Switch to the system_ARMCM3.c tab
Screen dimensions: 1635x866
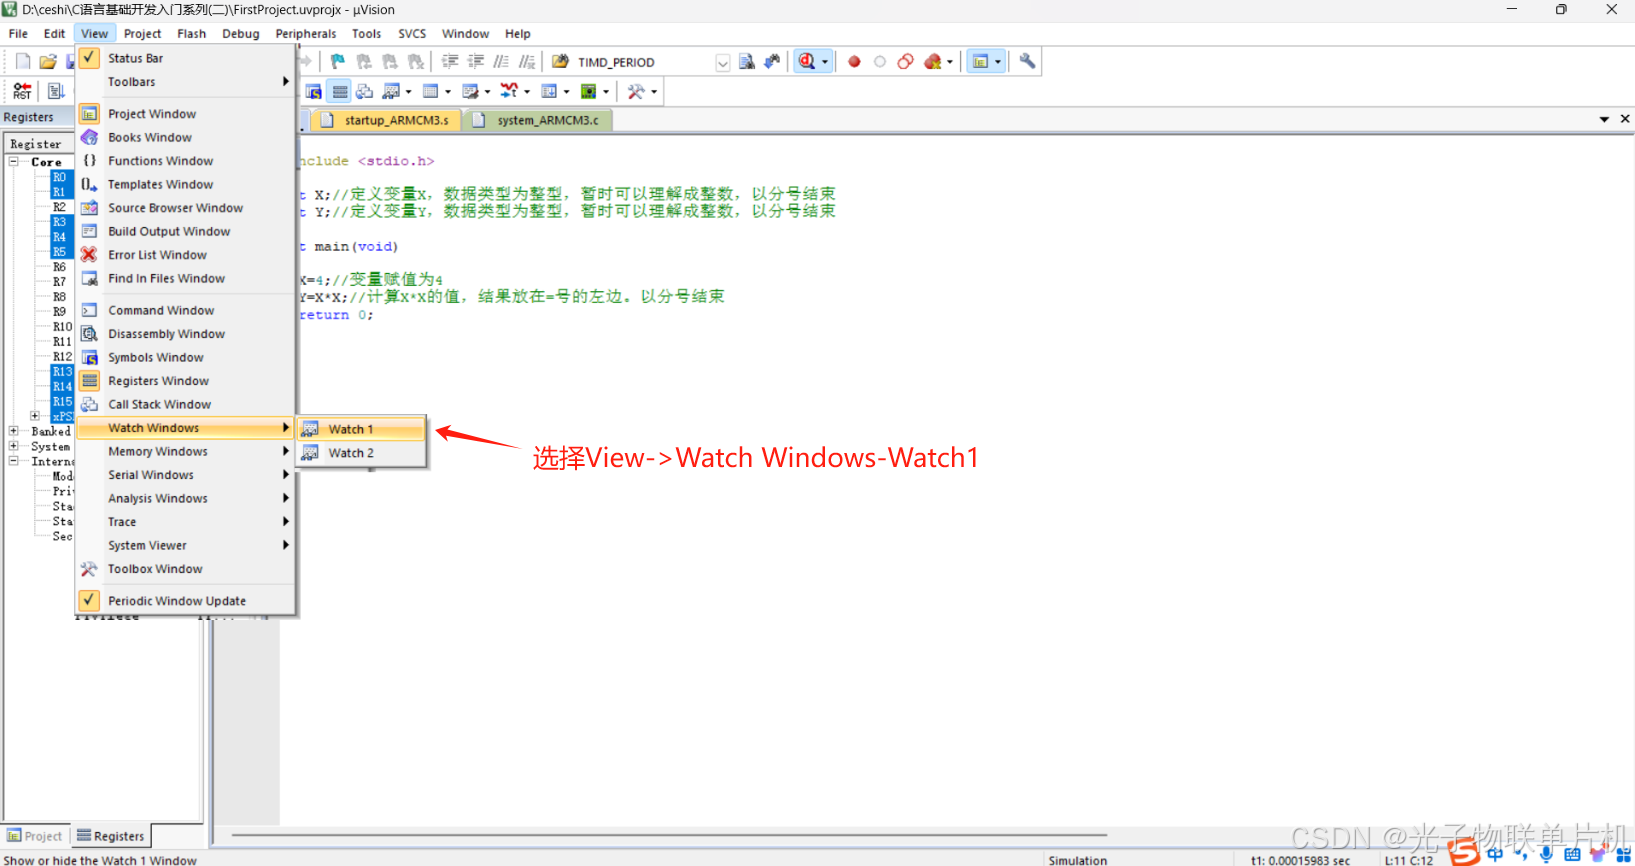(537, 120)
